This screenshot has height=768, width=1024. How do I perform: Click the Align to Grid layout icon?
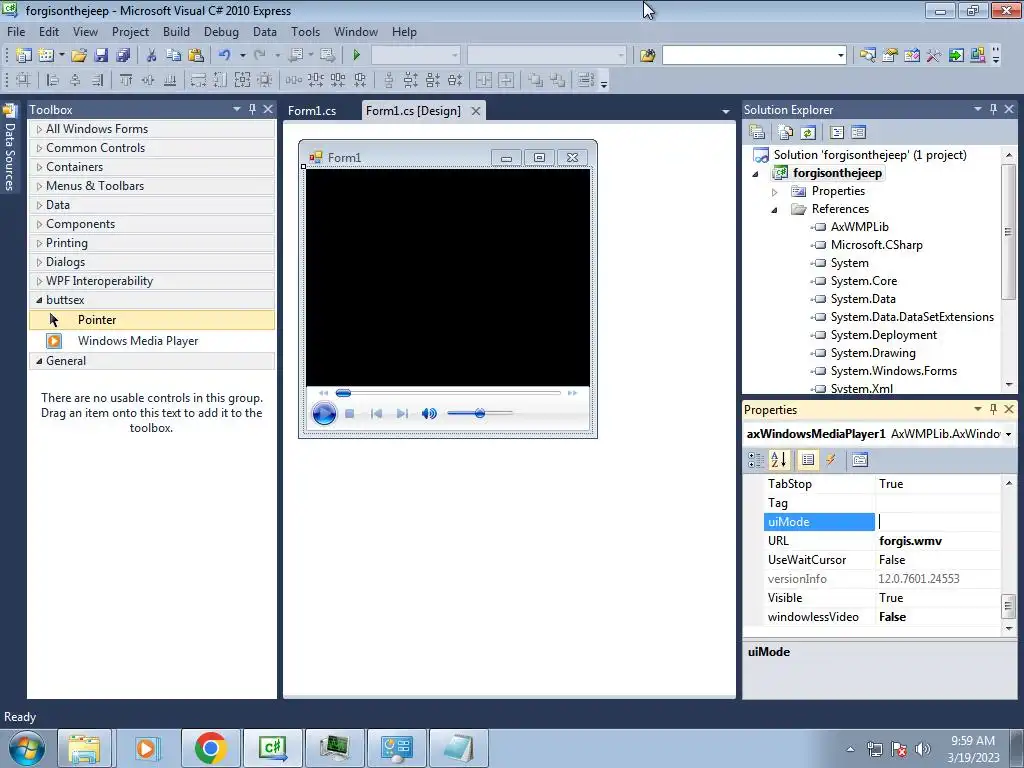pyautogui.click(x=24, y=80)
